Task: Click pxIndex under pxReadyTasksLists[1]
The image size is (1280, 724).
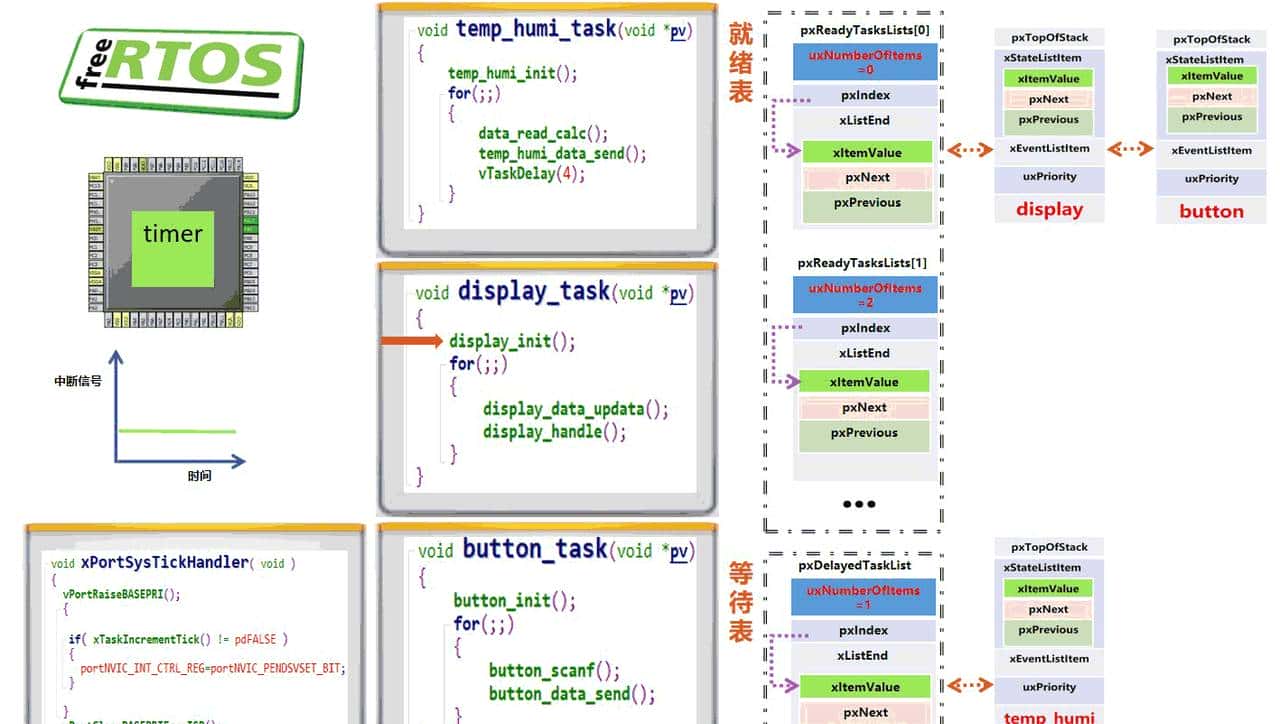Action: (865, 328)
